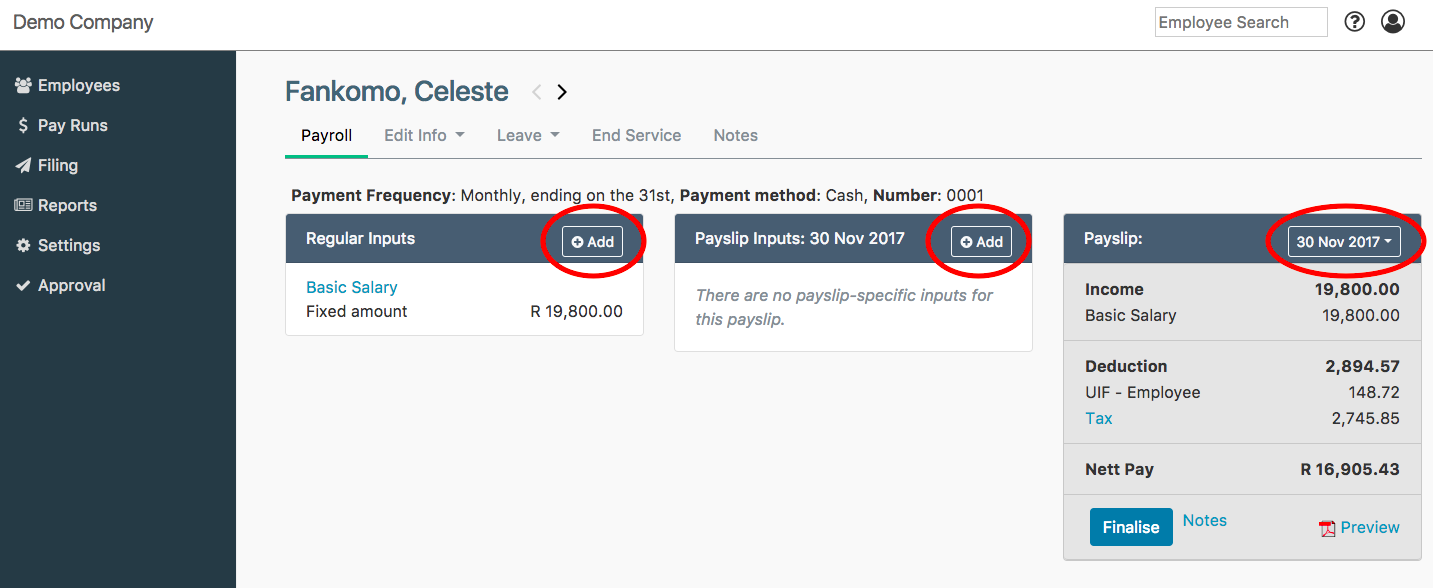
Task: Go to next employee arrow
Action: (x=562, y=92)
